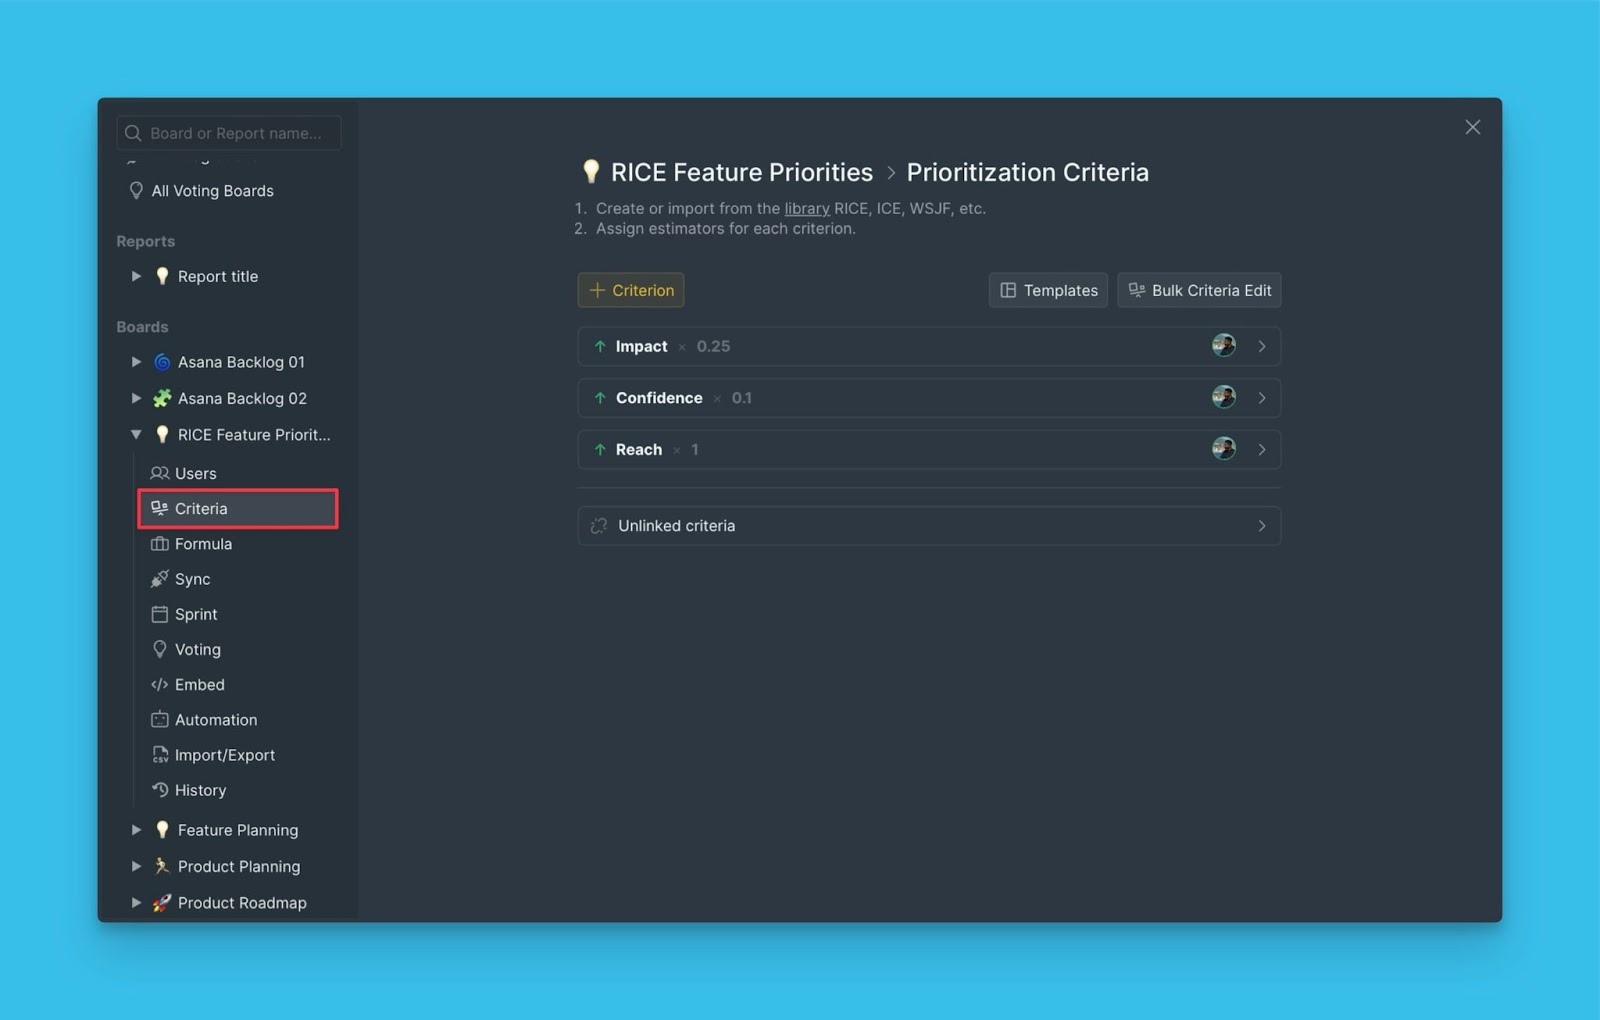Click the Impact estimator avatar

(1223, 346)
